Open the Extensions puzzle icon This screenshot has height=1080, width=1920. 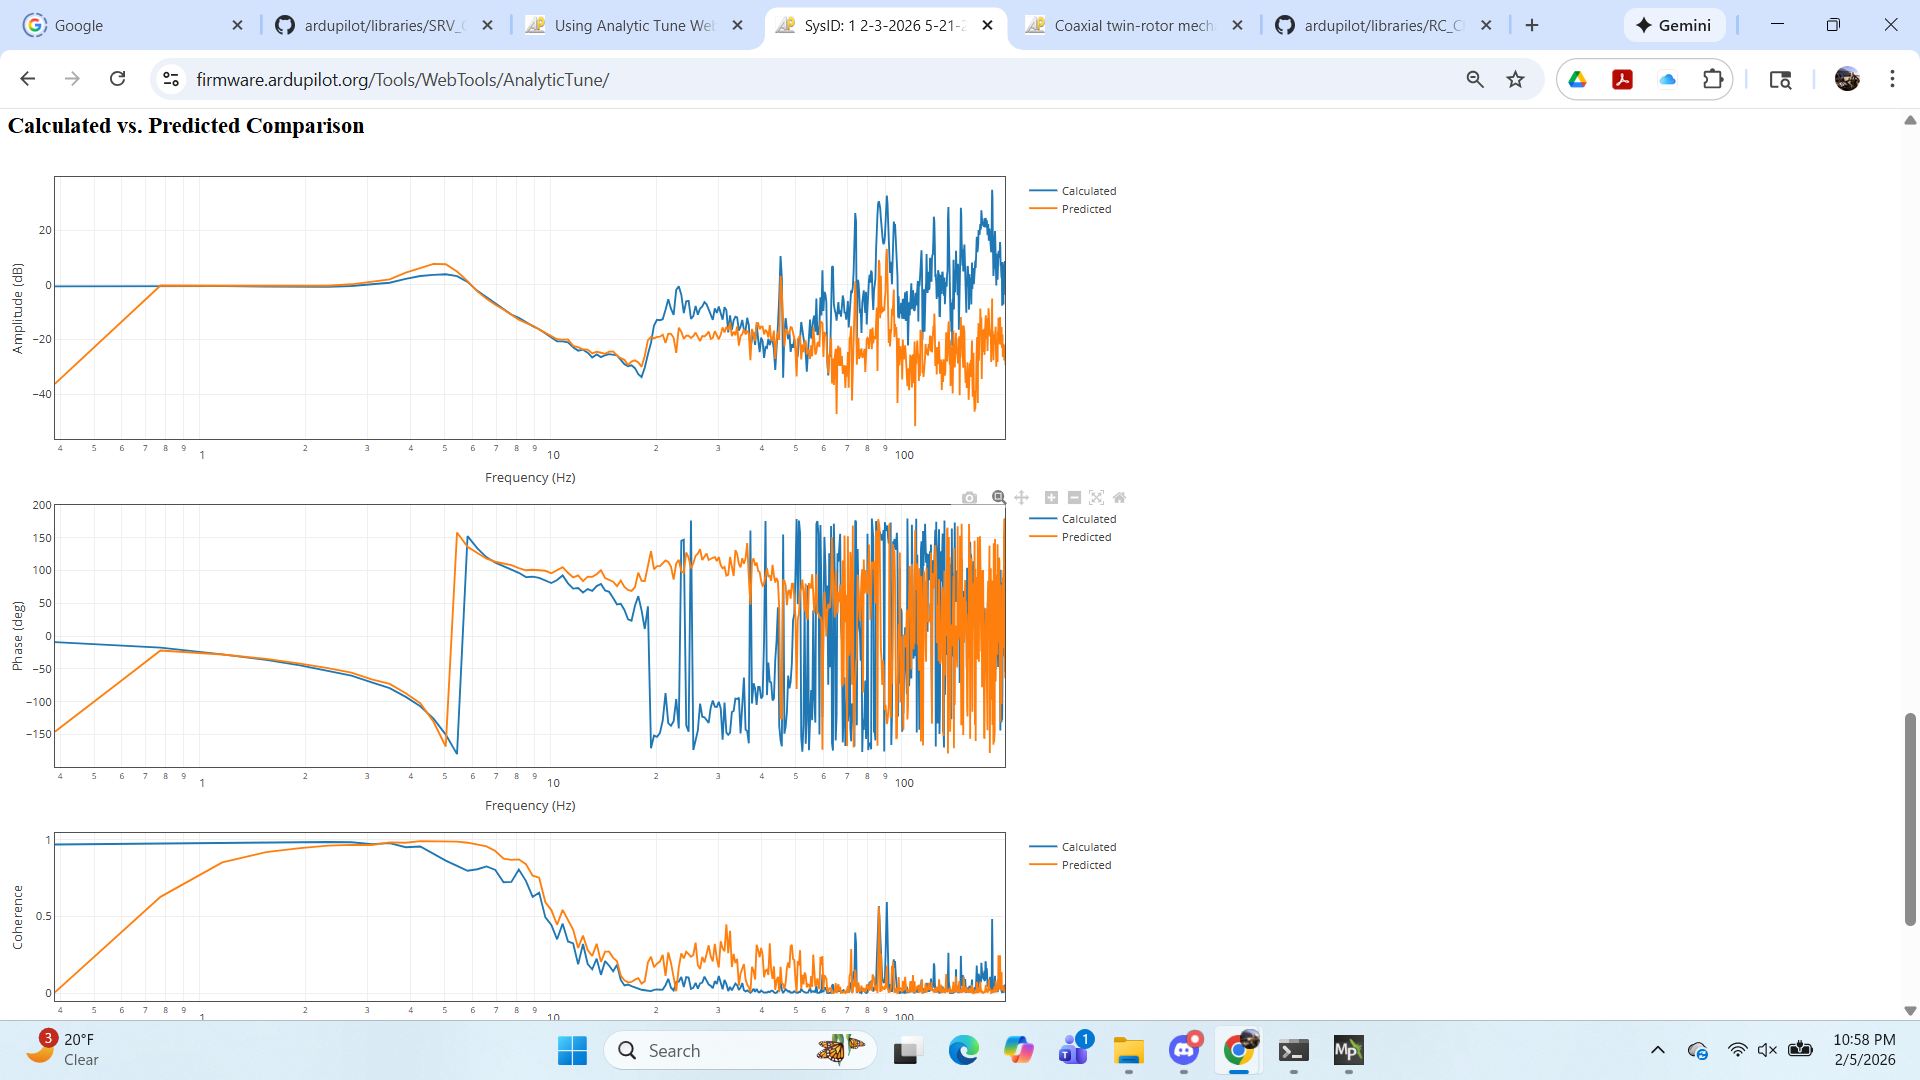coord(1712,79)
